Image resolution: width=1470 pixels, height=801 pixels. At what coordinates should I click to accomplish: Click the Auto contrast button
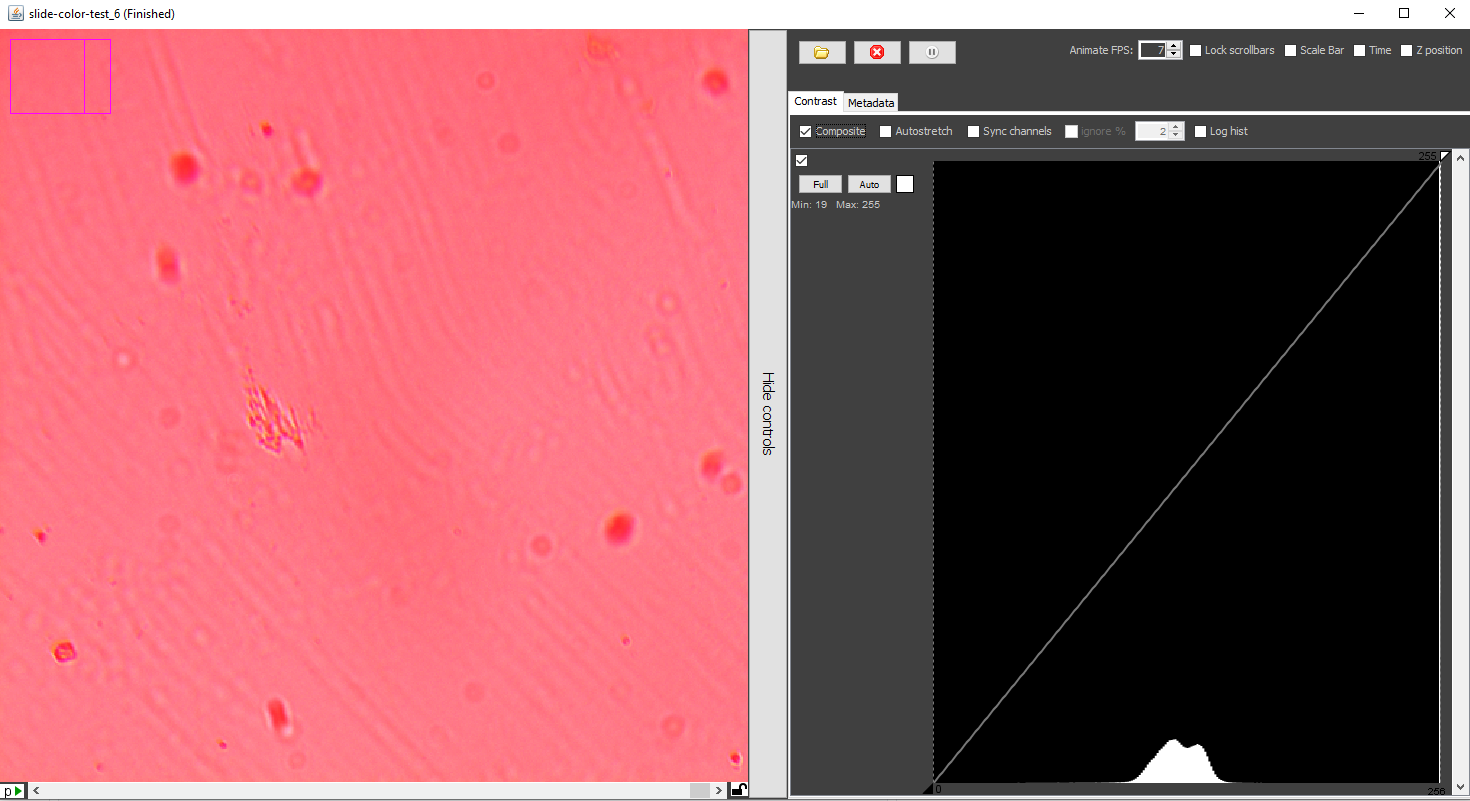pos(868,184)
